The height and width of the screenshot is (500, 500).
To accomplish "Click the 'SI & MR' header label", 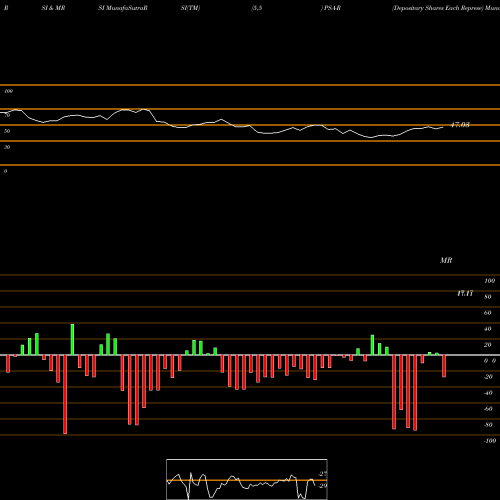I will 53,8.
